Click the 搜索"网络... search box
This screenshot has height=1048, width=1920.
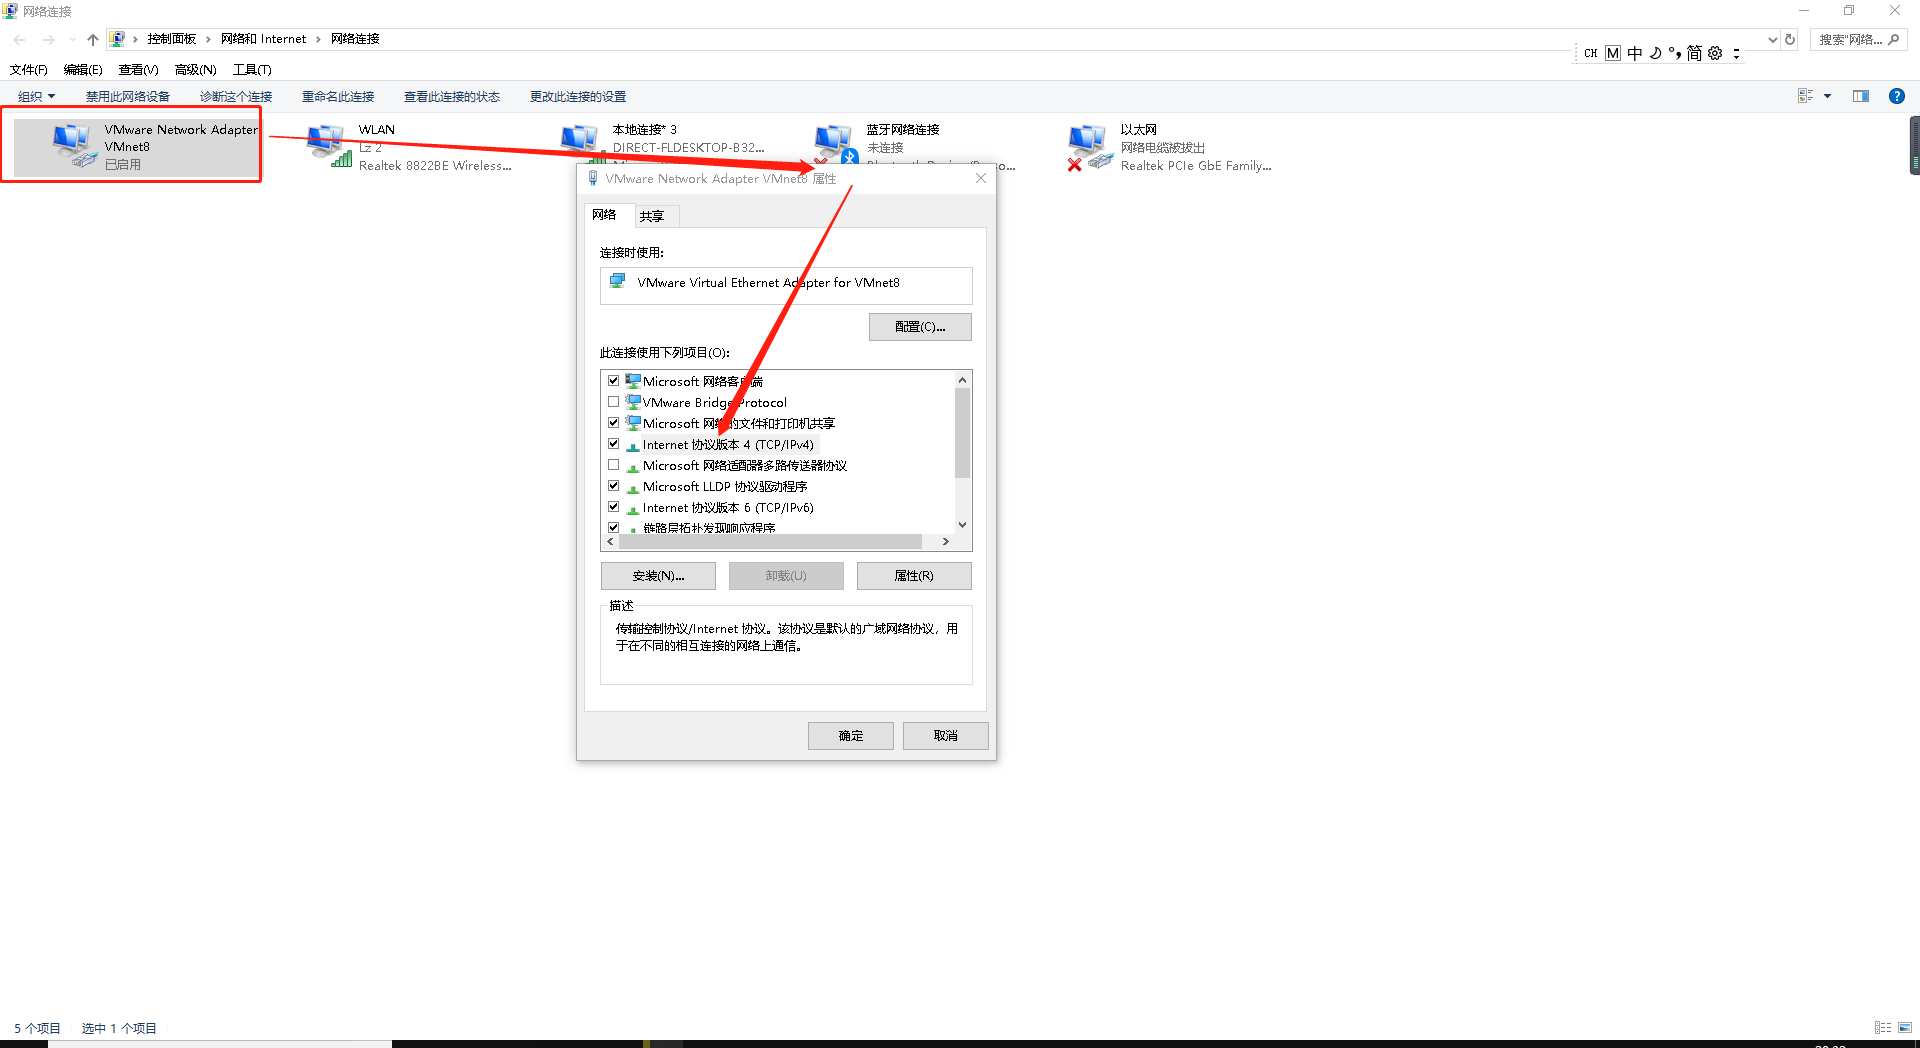click(1858, 40)
